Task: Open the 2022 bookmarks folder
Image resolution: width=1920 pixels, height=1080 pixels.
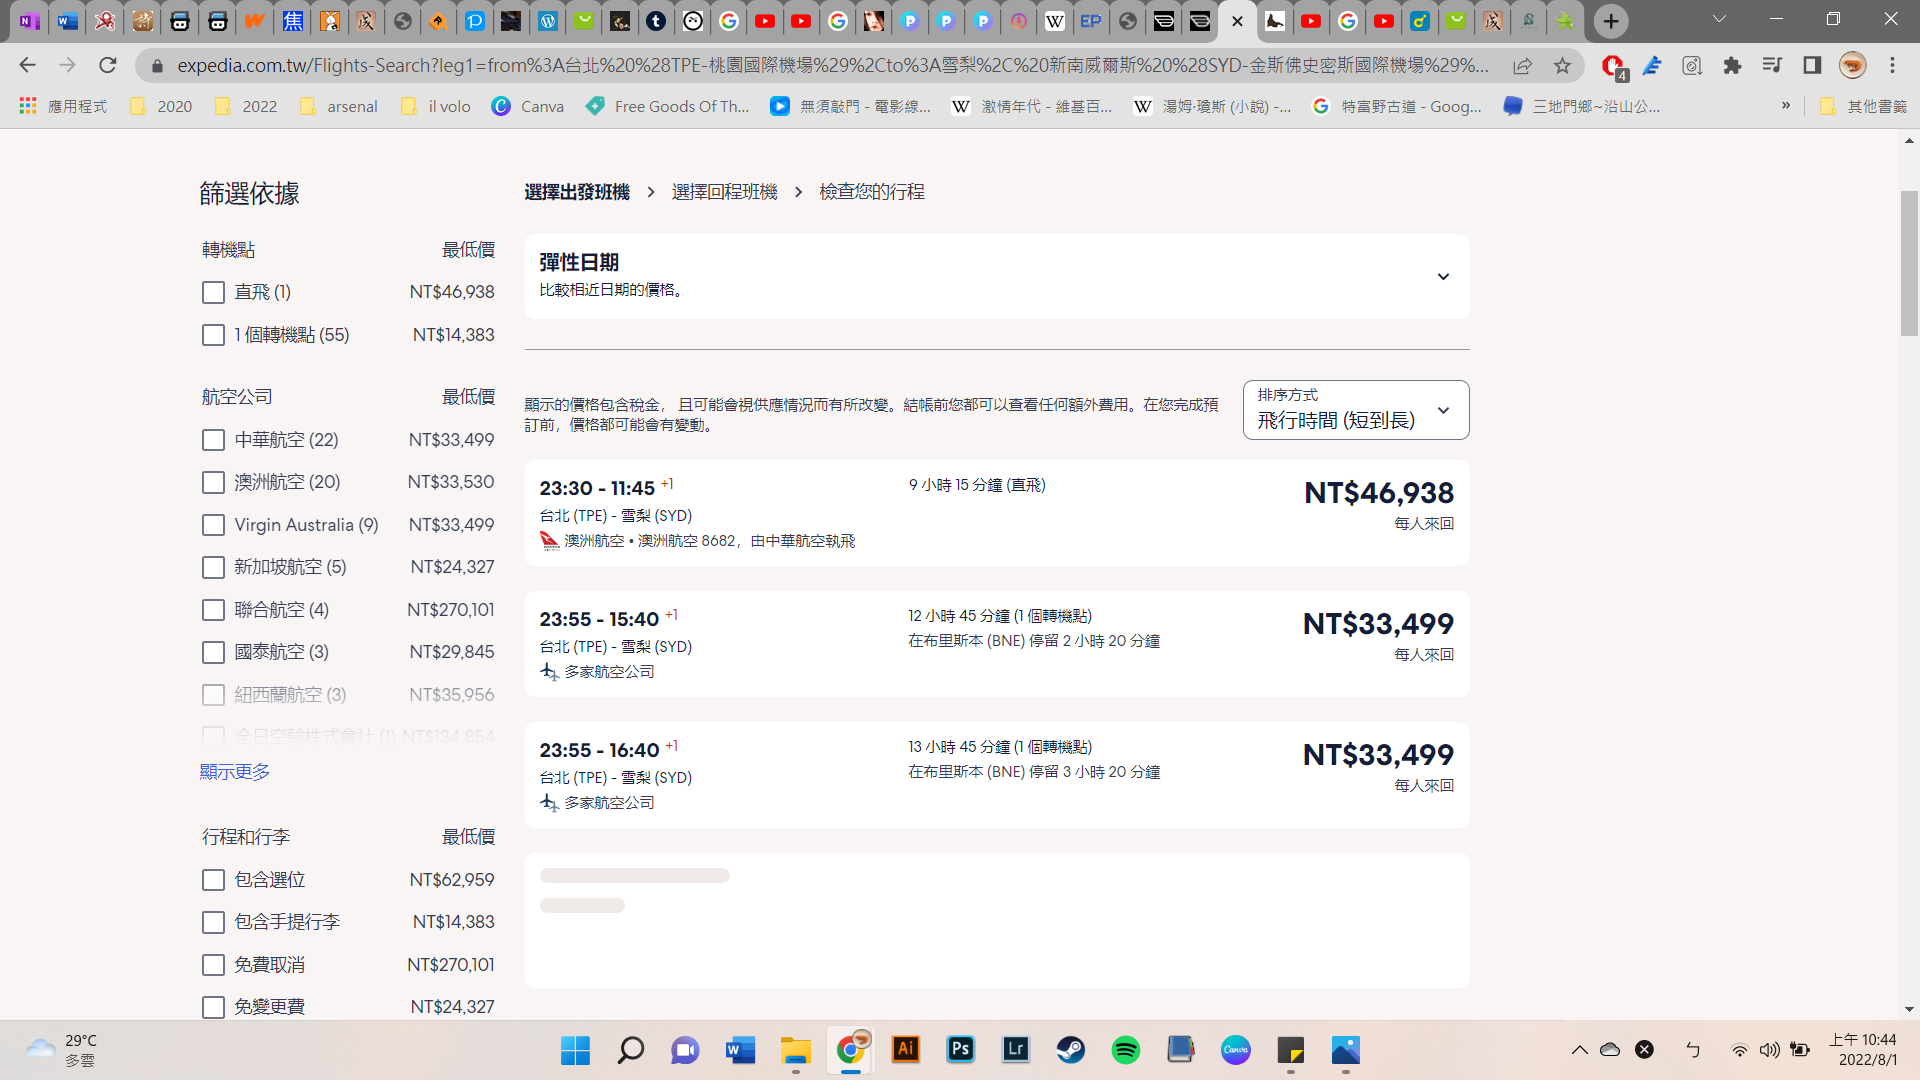Action: [246, 106]
